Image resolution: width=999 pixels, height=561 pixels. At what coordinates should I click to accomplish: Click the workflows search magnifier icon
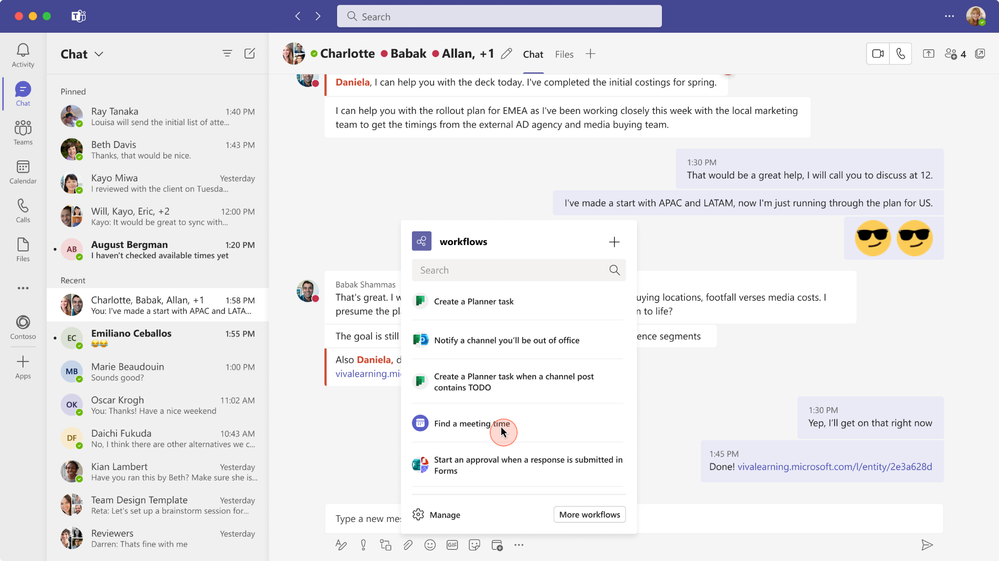(614, 270)
